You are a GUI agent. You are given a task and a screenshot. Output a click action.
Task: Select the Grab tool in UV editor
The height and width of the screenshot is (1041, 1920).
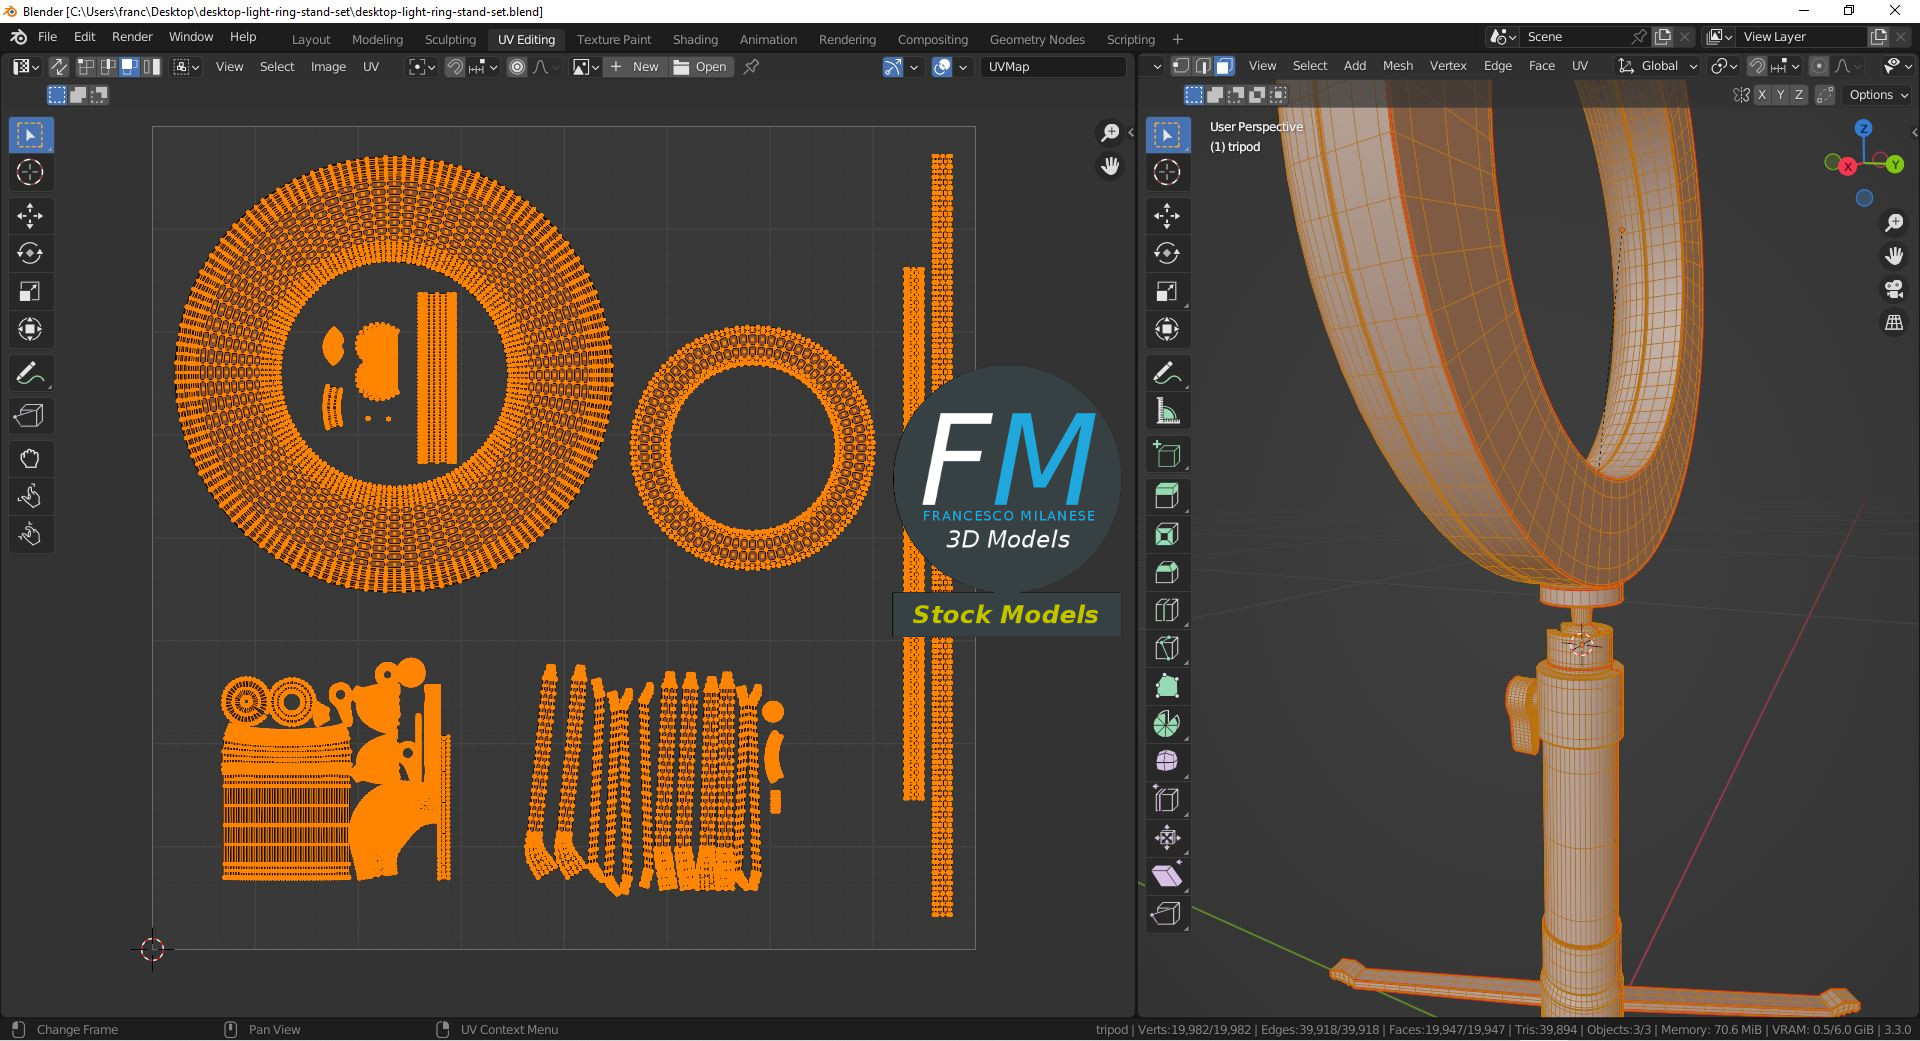30,459
